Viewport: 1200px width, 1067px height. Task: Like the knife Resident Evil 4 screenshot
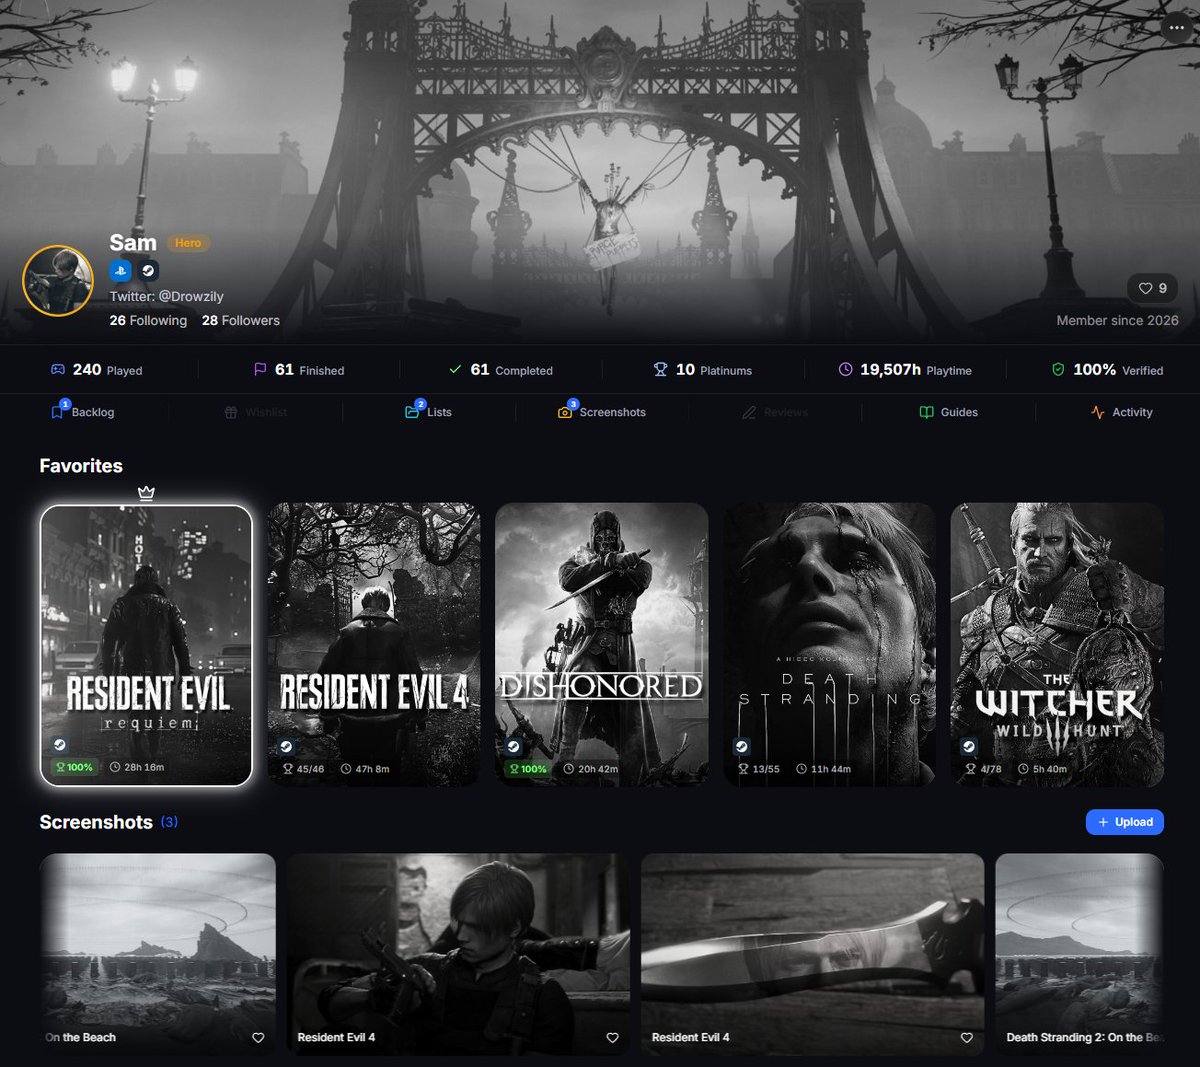tap(966, 1038)
